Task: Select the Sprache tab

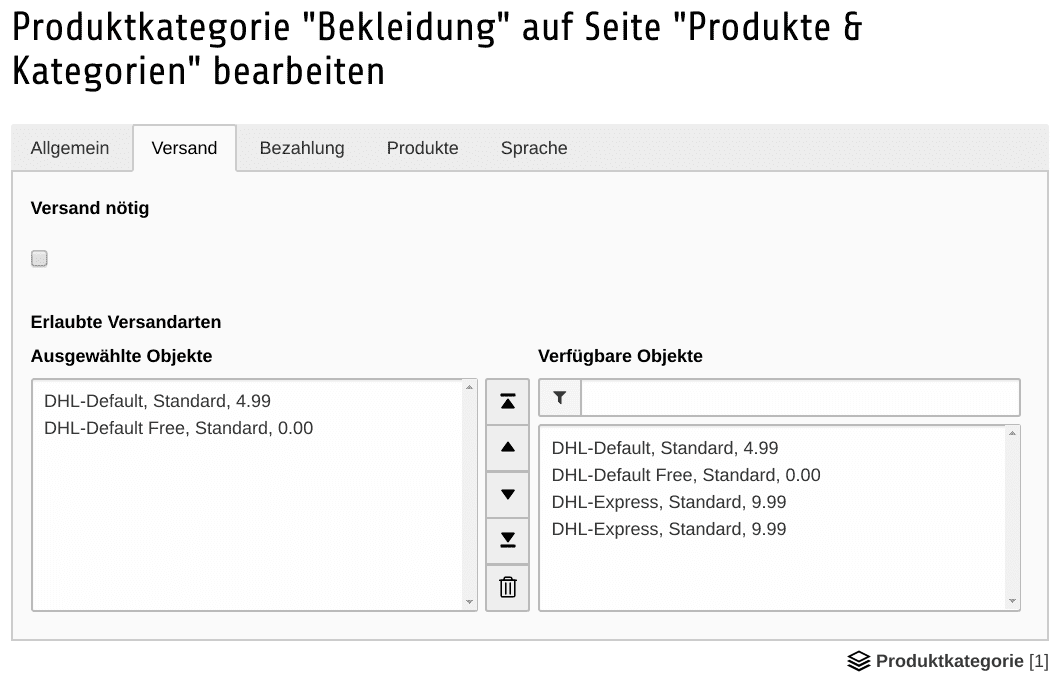Action: 534,148
